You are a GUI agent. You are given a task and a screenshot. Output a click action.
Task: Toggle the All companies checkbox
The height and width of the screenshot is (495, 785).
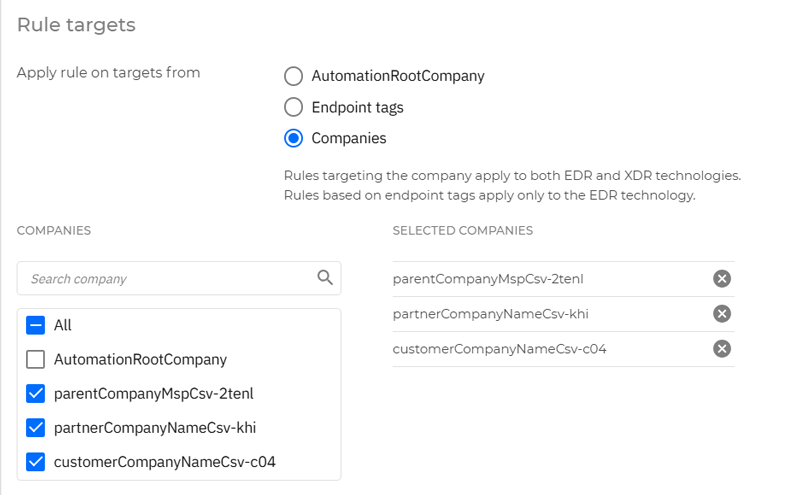pyautogui.click(x=36, y=325)
